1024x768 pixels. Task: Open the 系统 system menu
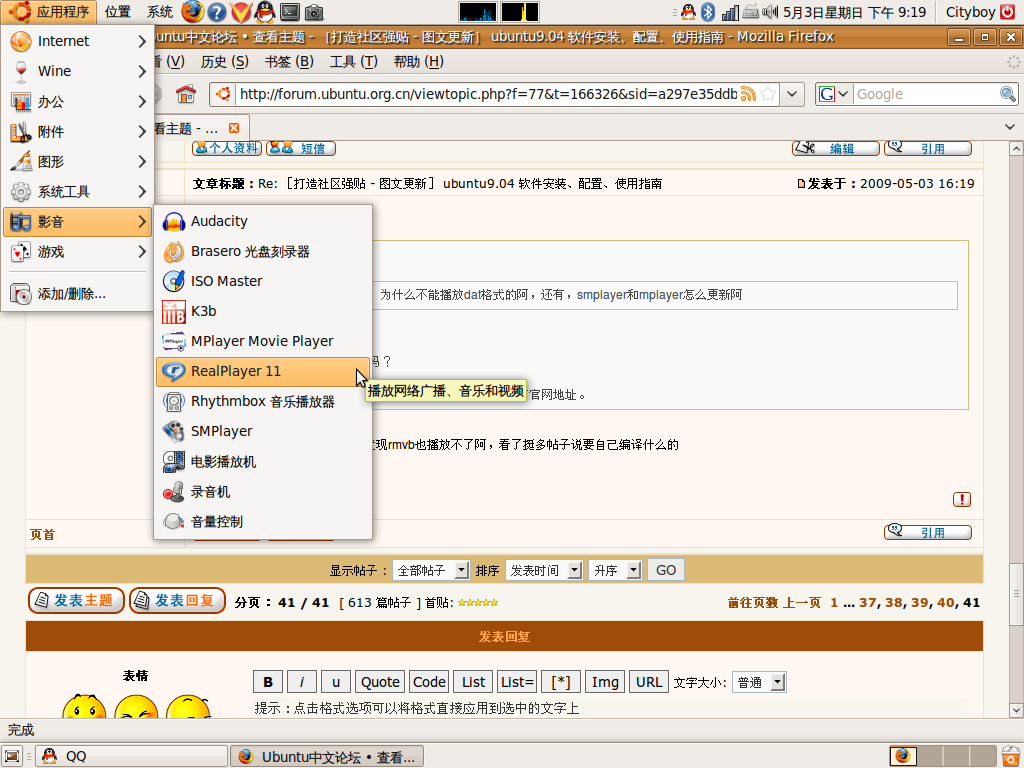pos(159,12)
